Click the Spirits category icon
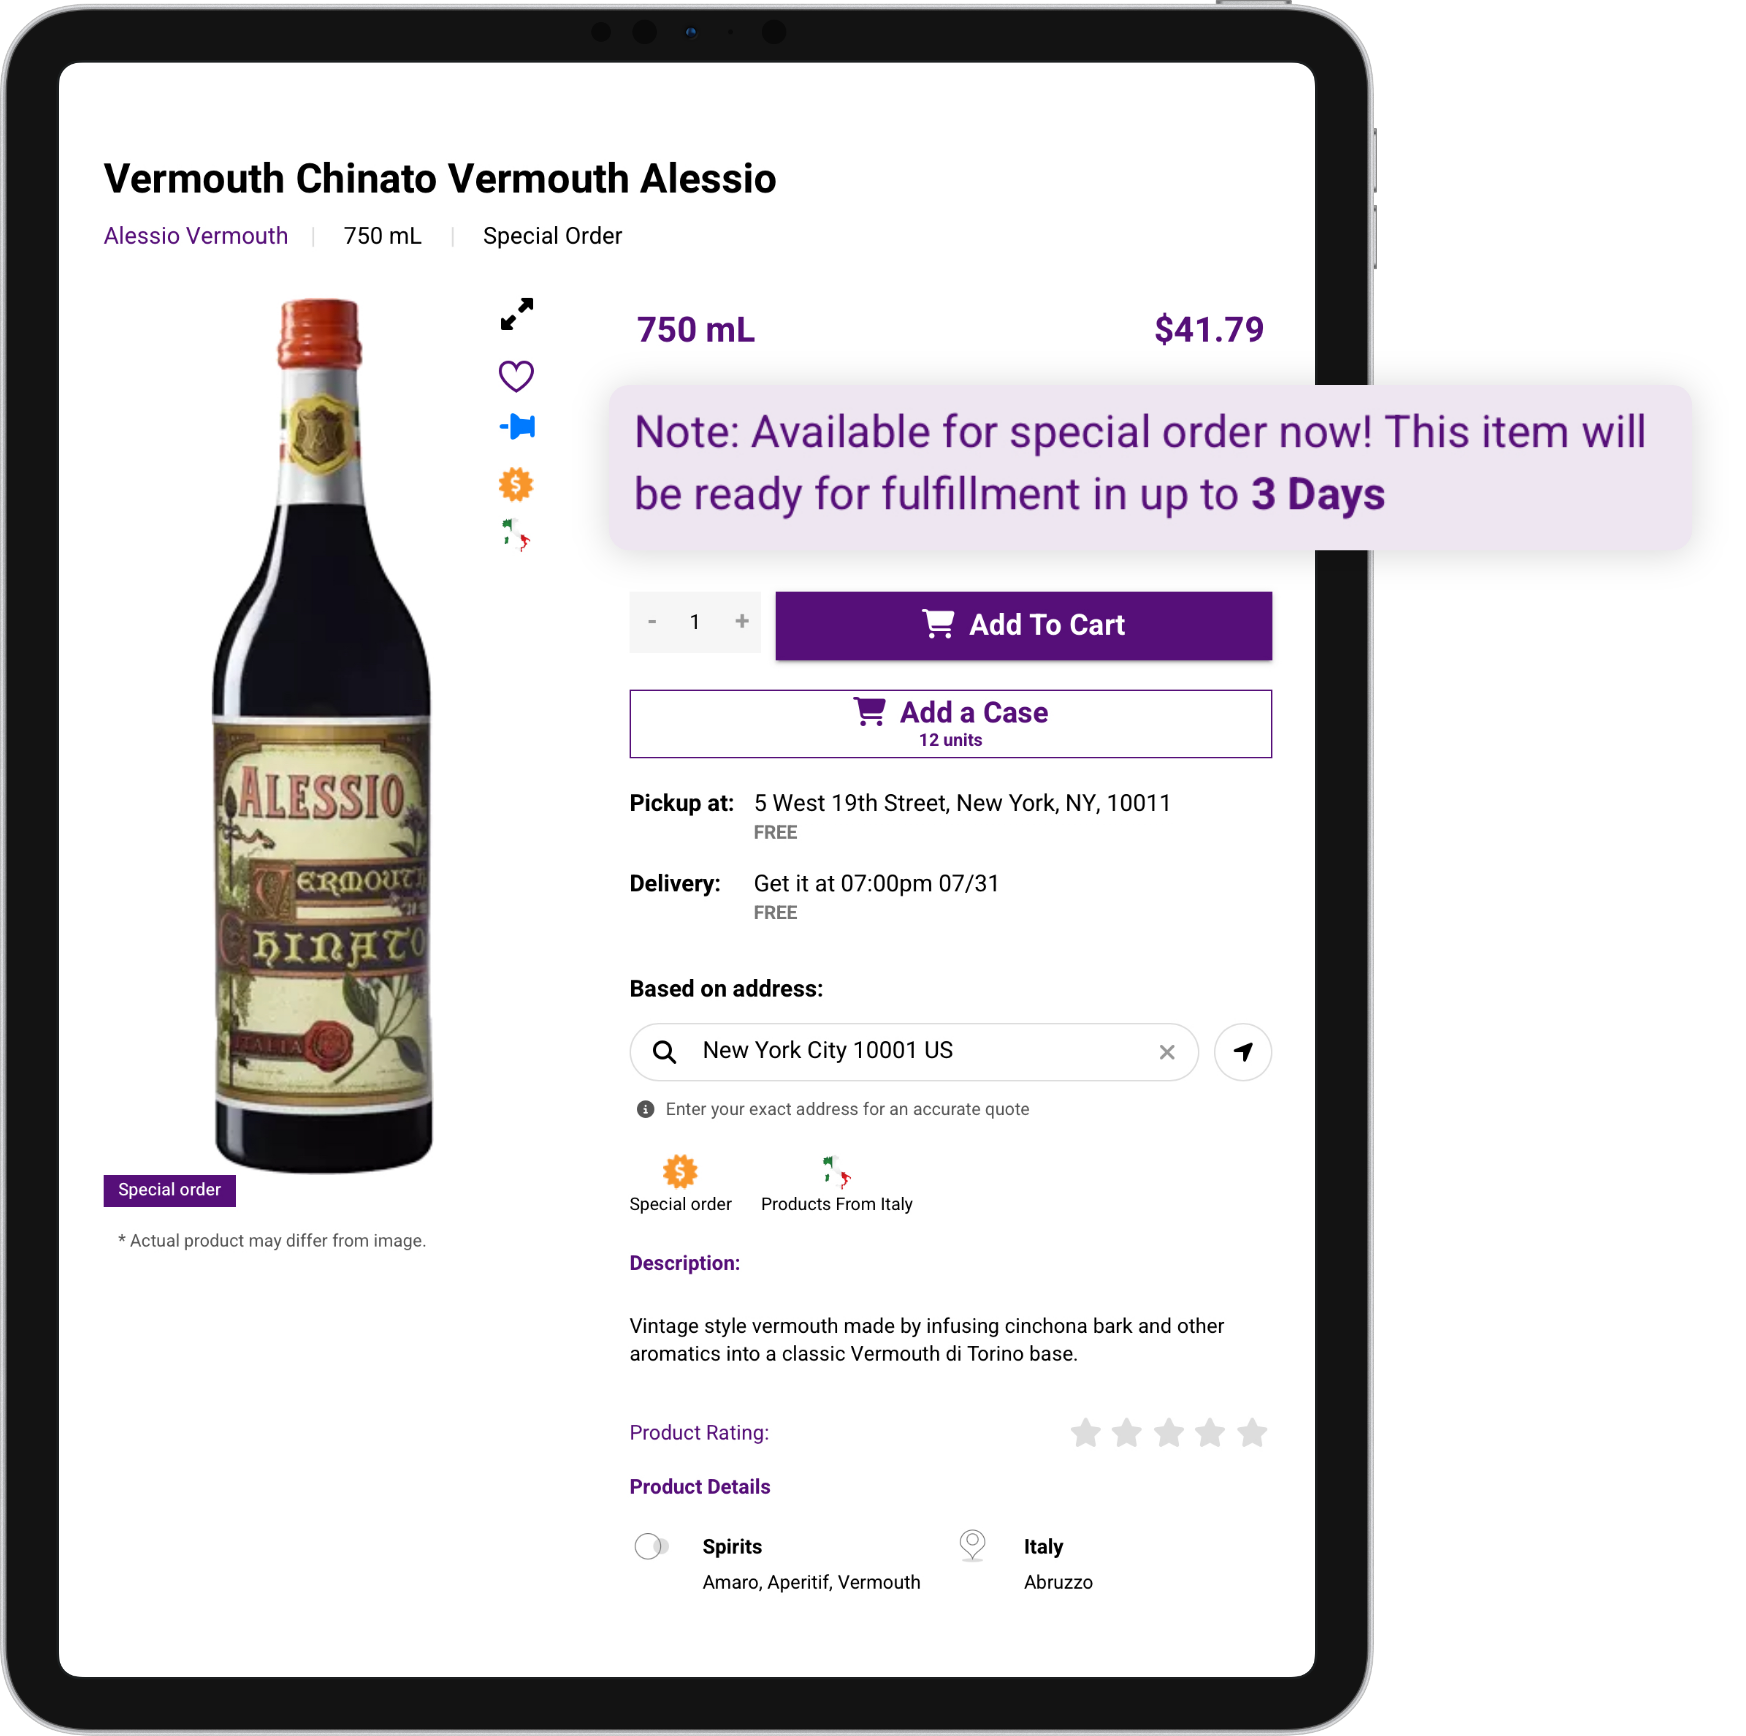 [x=652, y=1547]
